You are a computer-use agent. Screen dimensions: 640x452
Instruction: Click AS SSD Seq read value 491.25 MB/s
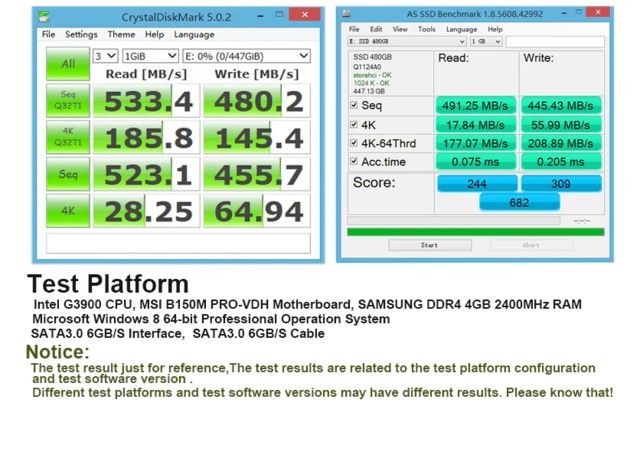click(476, 106)
